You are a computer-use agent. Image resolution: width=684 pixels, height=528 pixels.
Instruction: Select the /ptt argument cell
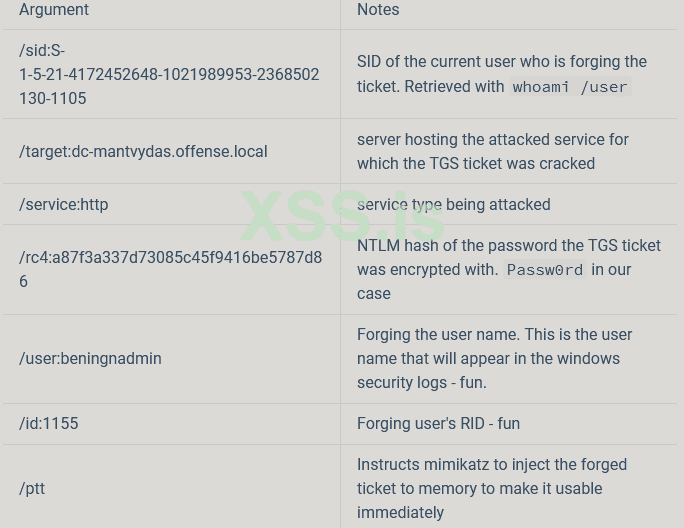point(32,488)
